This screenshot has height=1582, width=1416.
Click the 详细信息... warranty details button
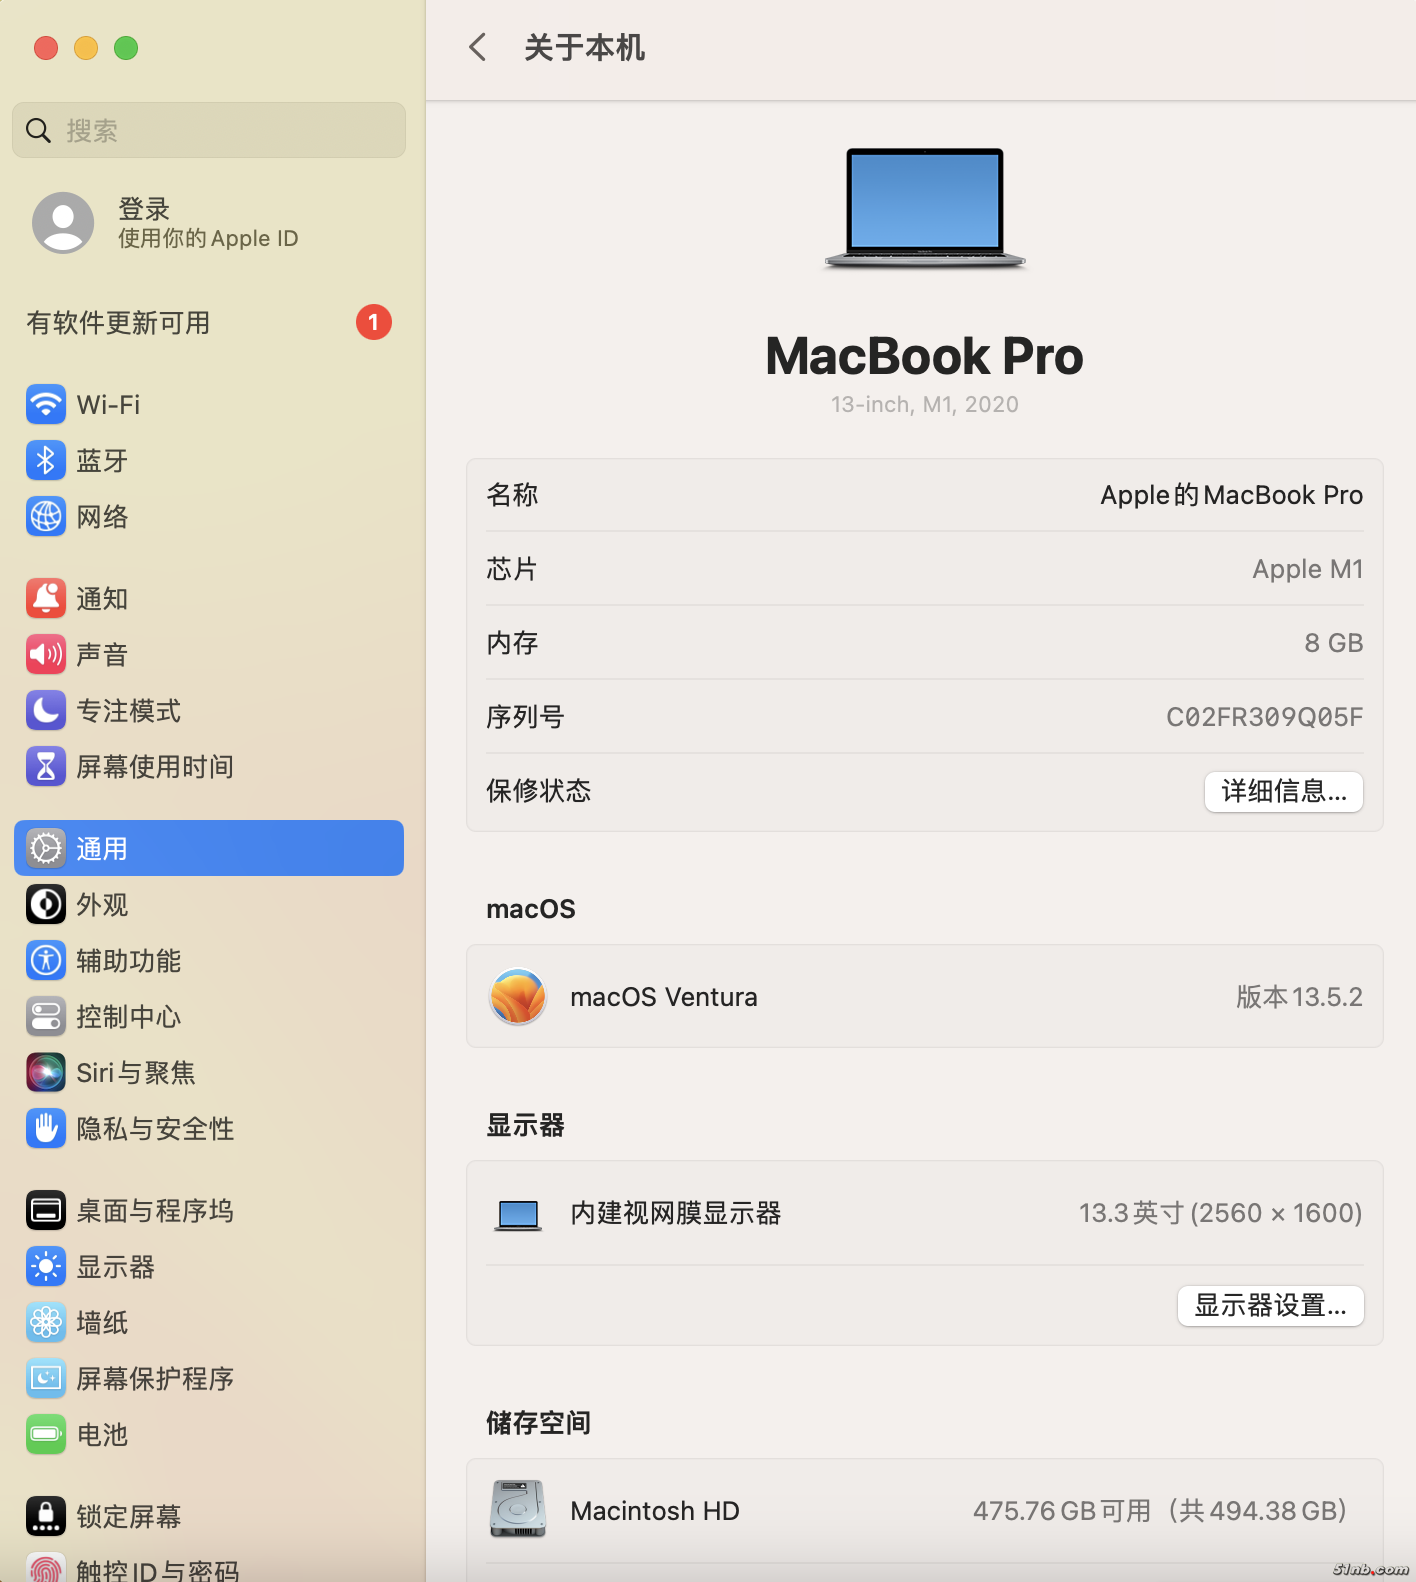pyautogui.click(x=1283, y=792)
